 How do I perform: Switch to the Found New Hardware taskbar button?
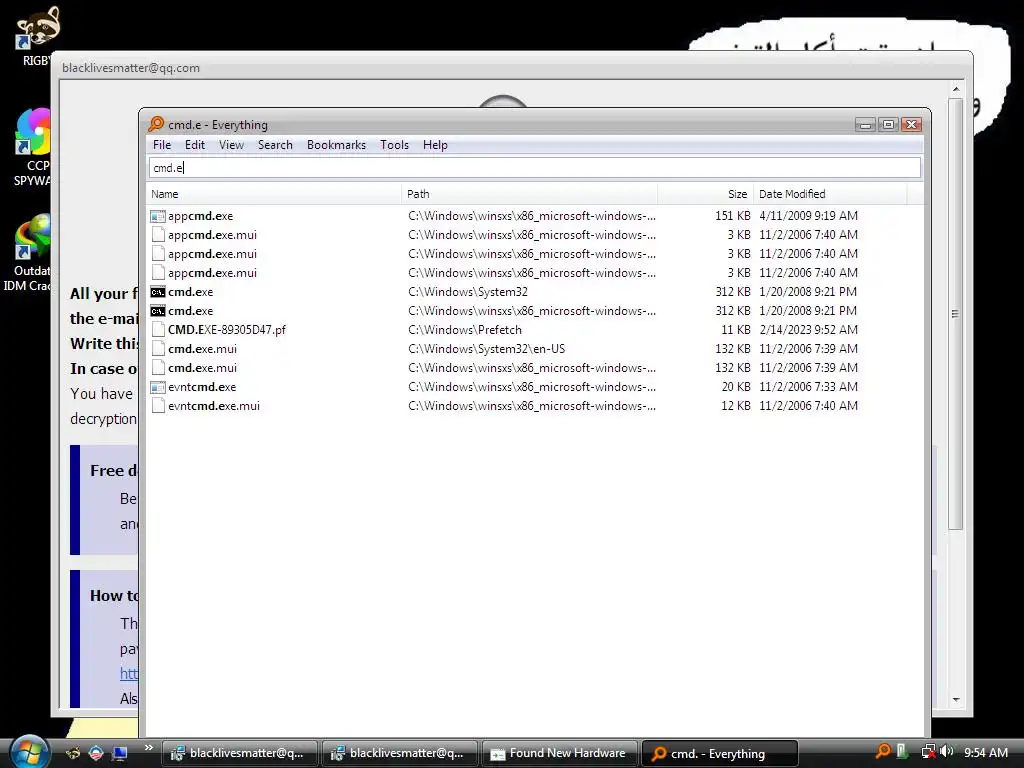coord(560,753)
